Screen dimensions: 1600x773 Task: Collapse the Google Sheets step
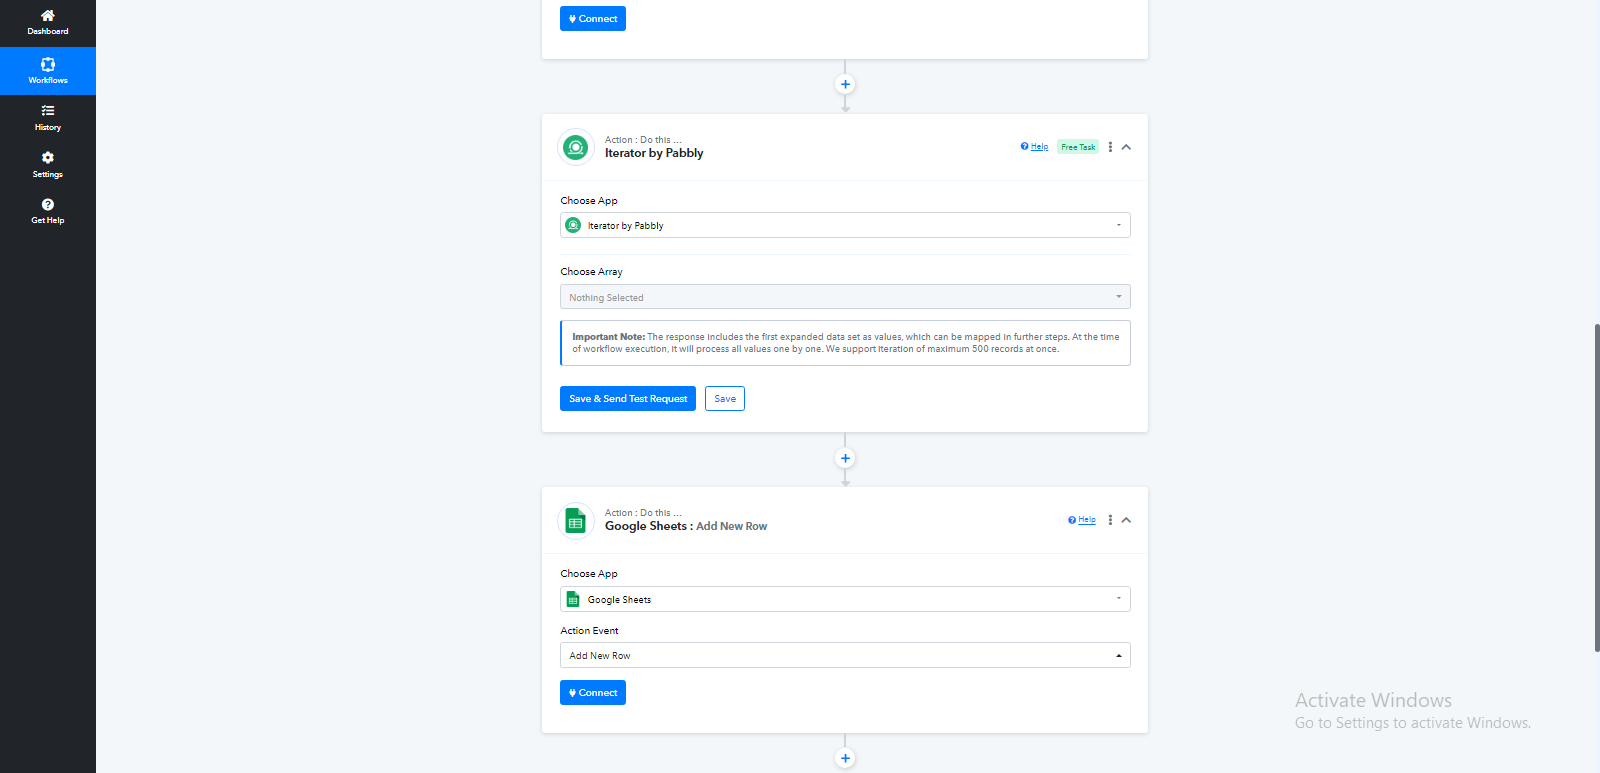pyautogui.click(x=1126, y=520)
